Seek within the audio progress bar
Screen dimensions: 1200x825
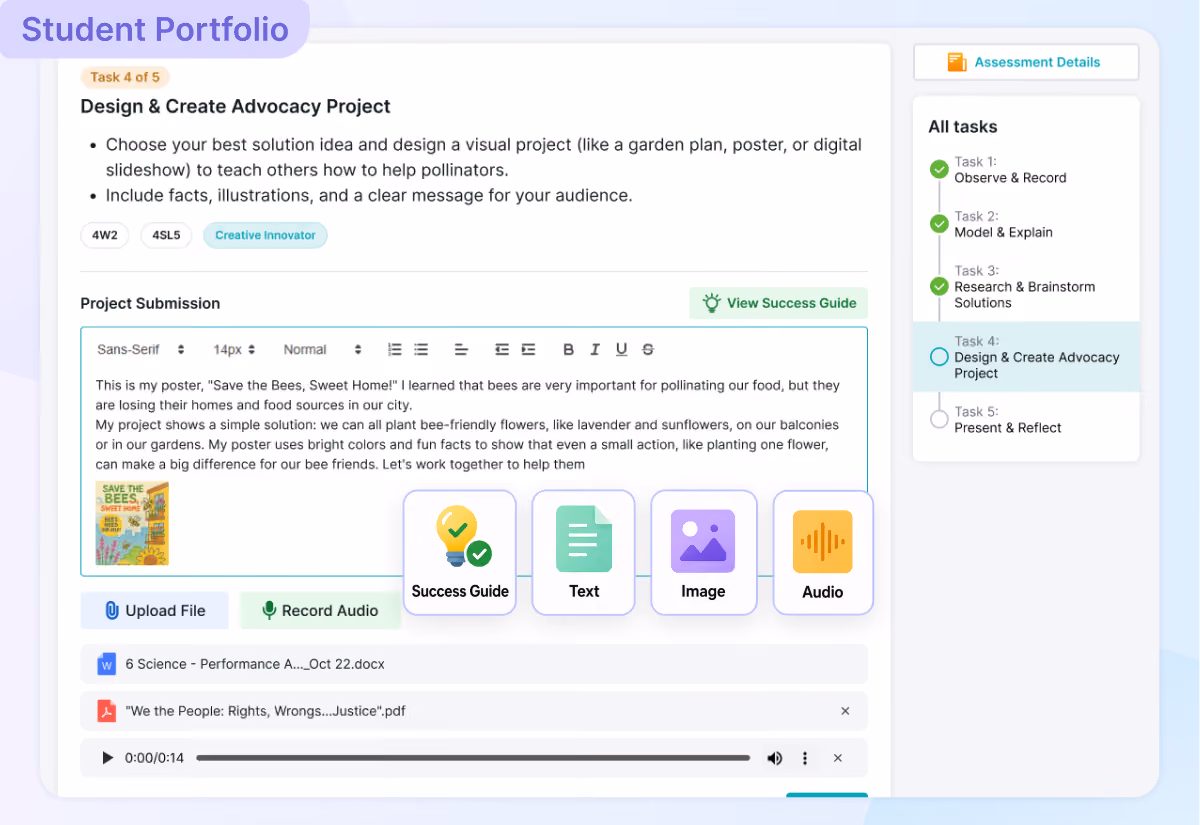(x=473, y=758)
